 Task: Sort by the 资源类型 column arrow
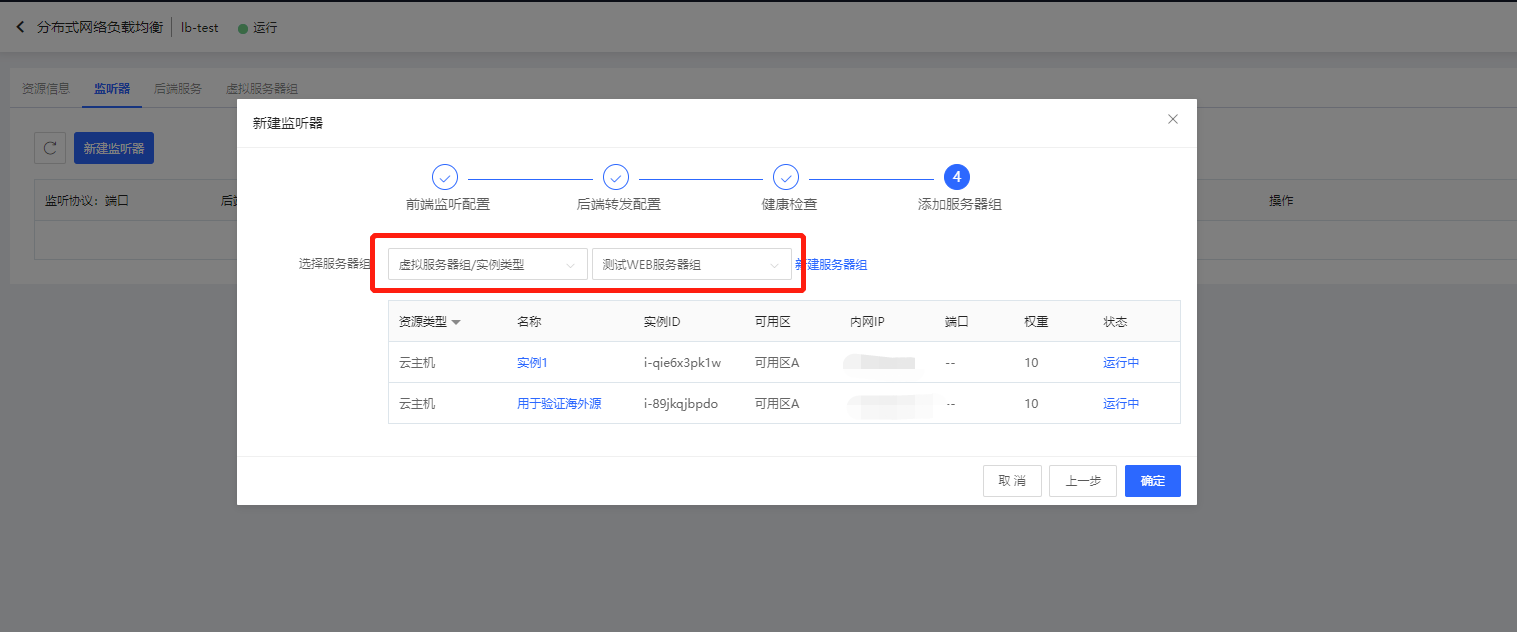pos(456,322)
